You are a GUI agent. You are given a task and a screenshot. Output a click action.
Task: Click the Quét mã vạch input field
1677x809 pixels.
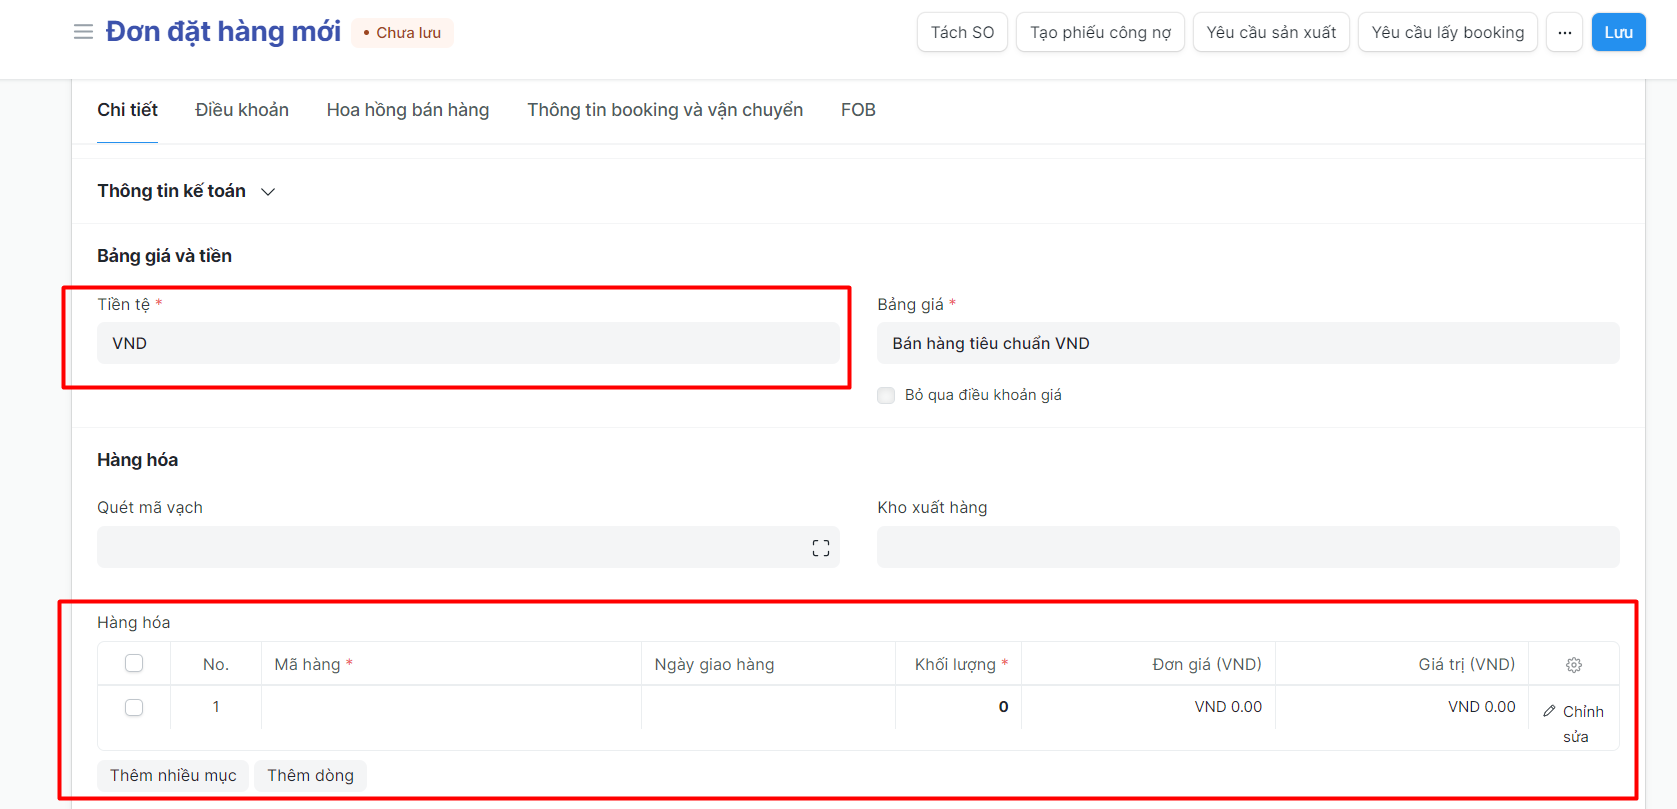pyautogui.click(x=450, y=548)
